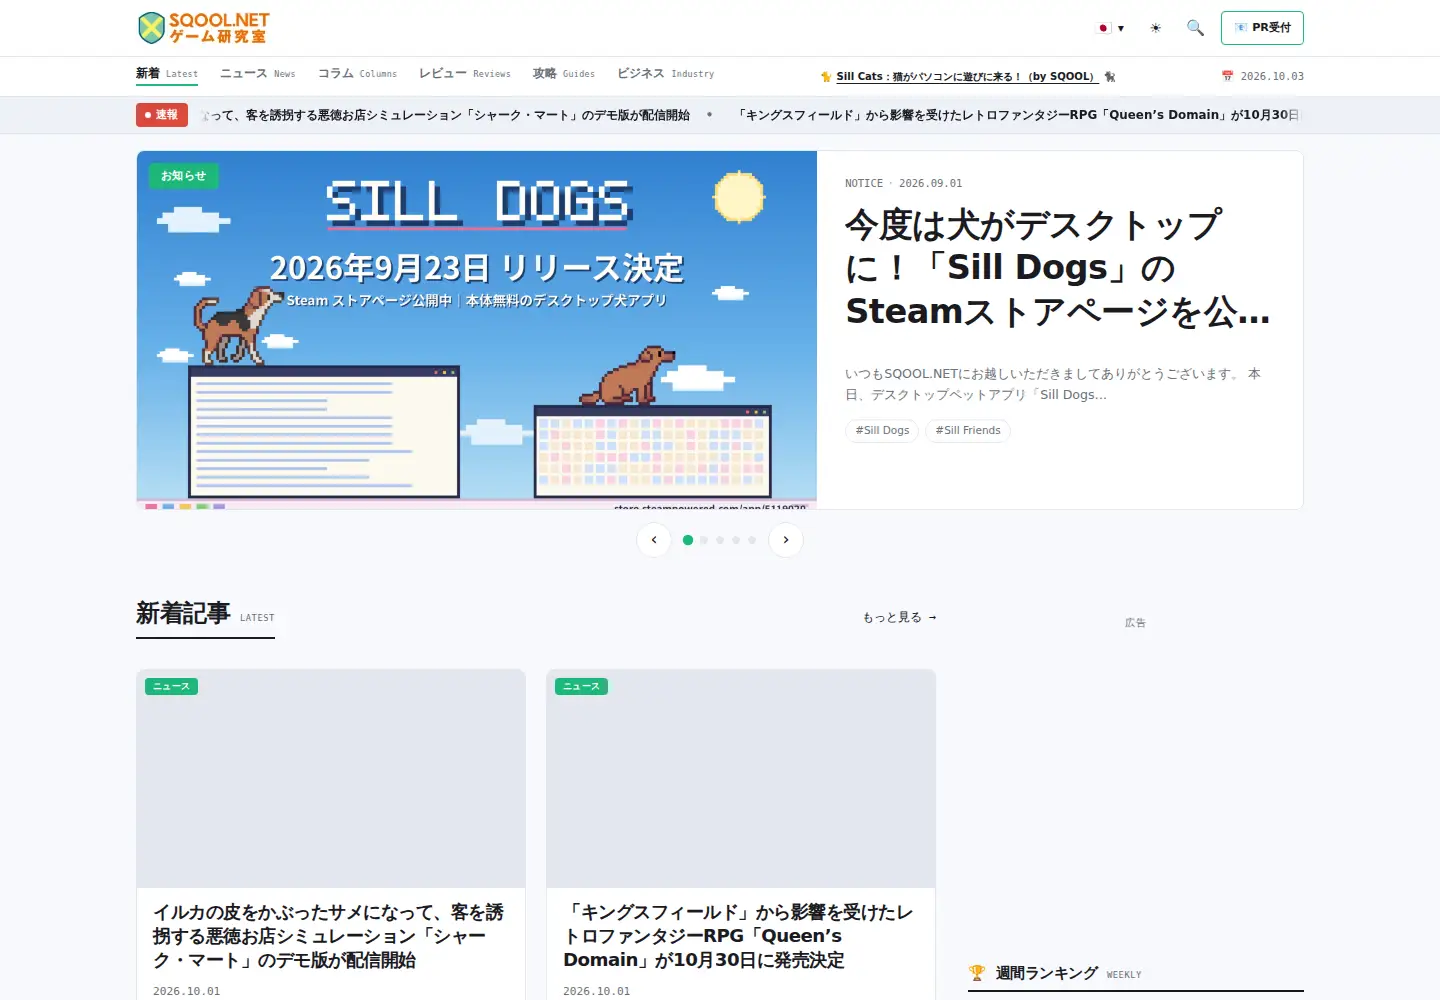Viewport: 1440px width, 1000px height.
Task: Open the ニュース News menu
Action: 258,74
